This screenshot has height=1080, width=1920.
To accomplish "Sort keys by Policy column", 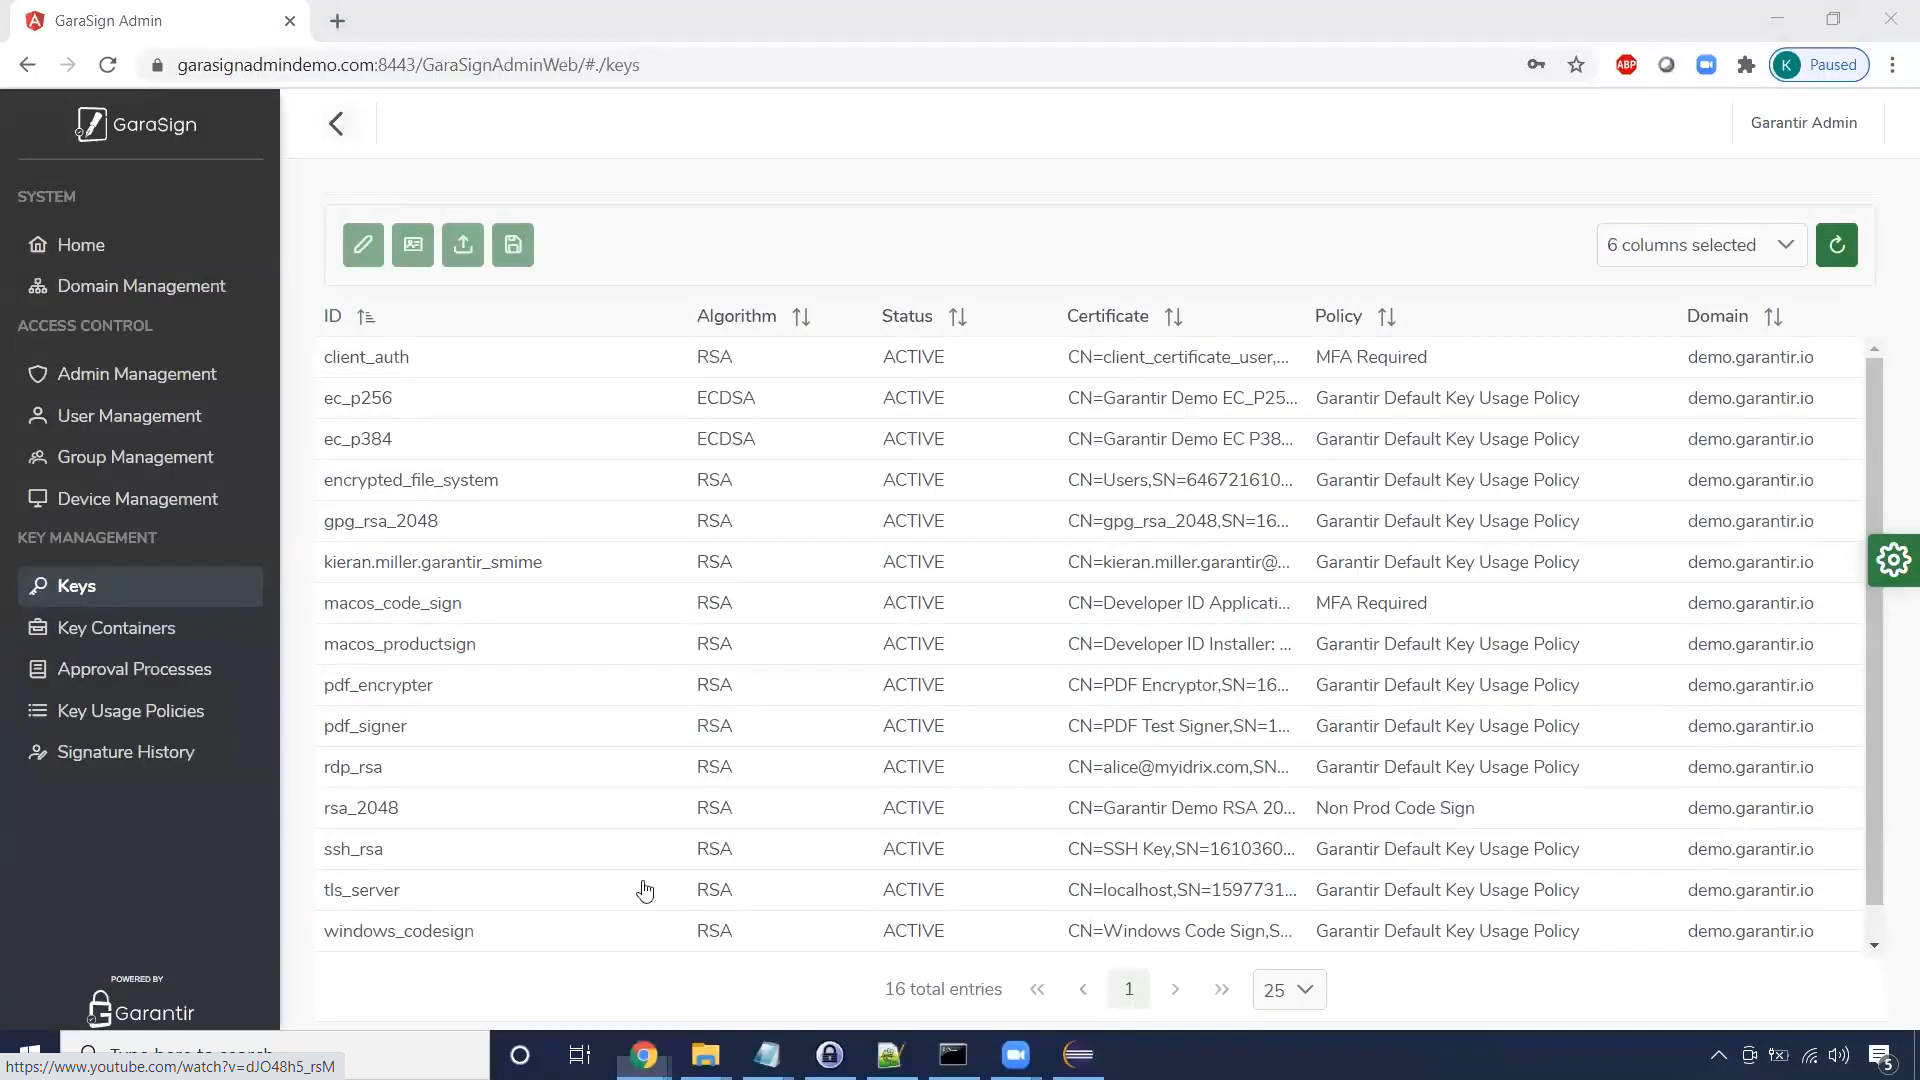I will click(x=1388, y=317).
